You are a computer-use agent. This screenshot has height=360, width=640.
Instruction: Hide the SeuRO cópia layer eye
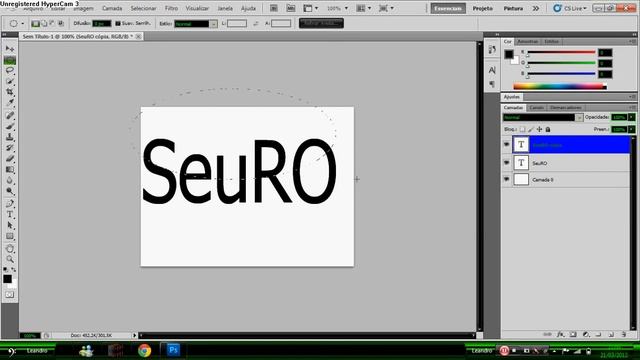pyautogui.click(x=507, y=144)
